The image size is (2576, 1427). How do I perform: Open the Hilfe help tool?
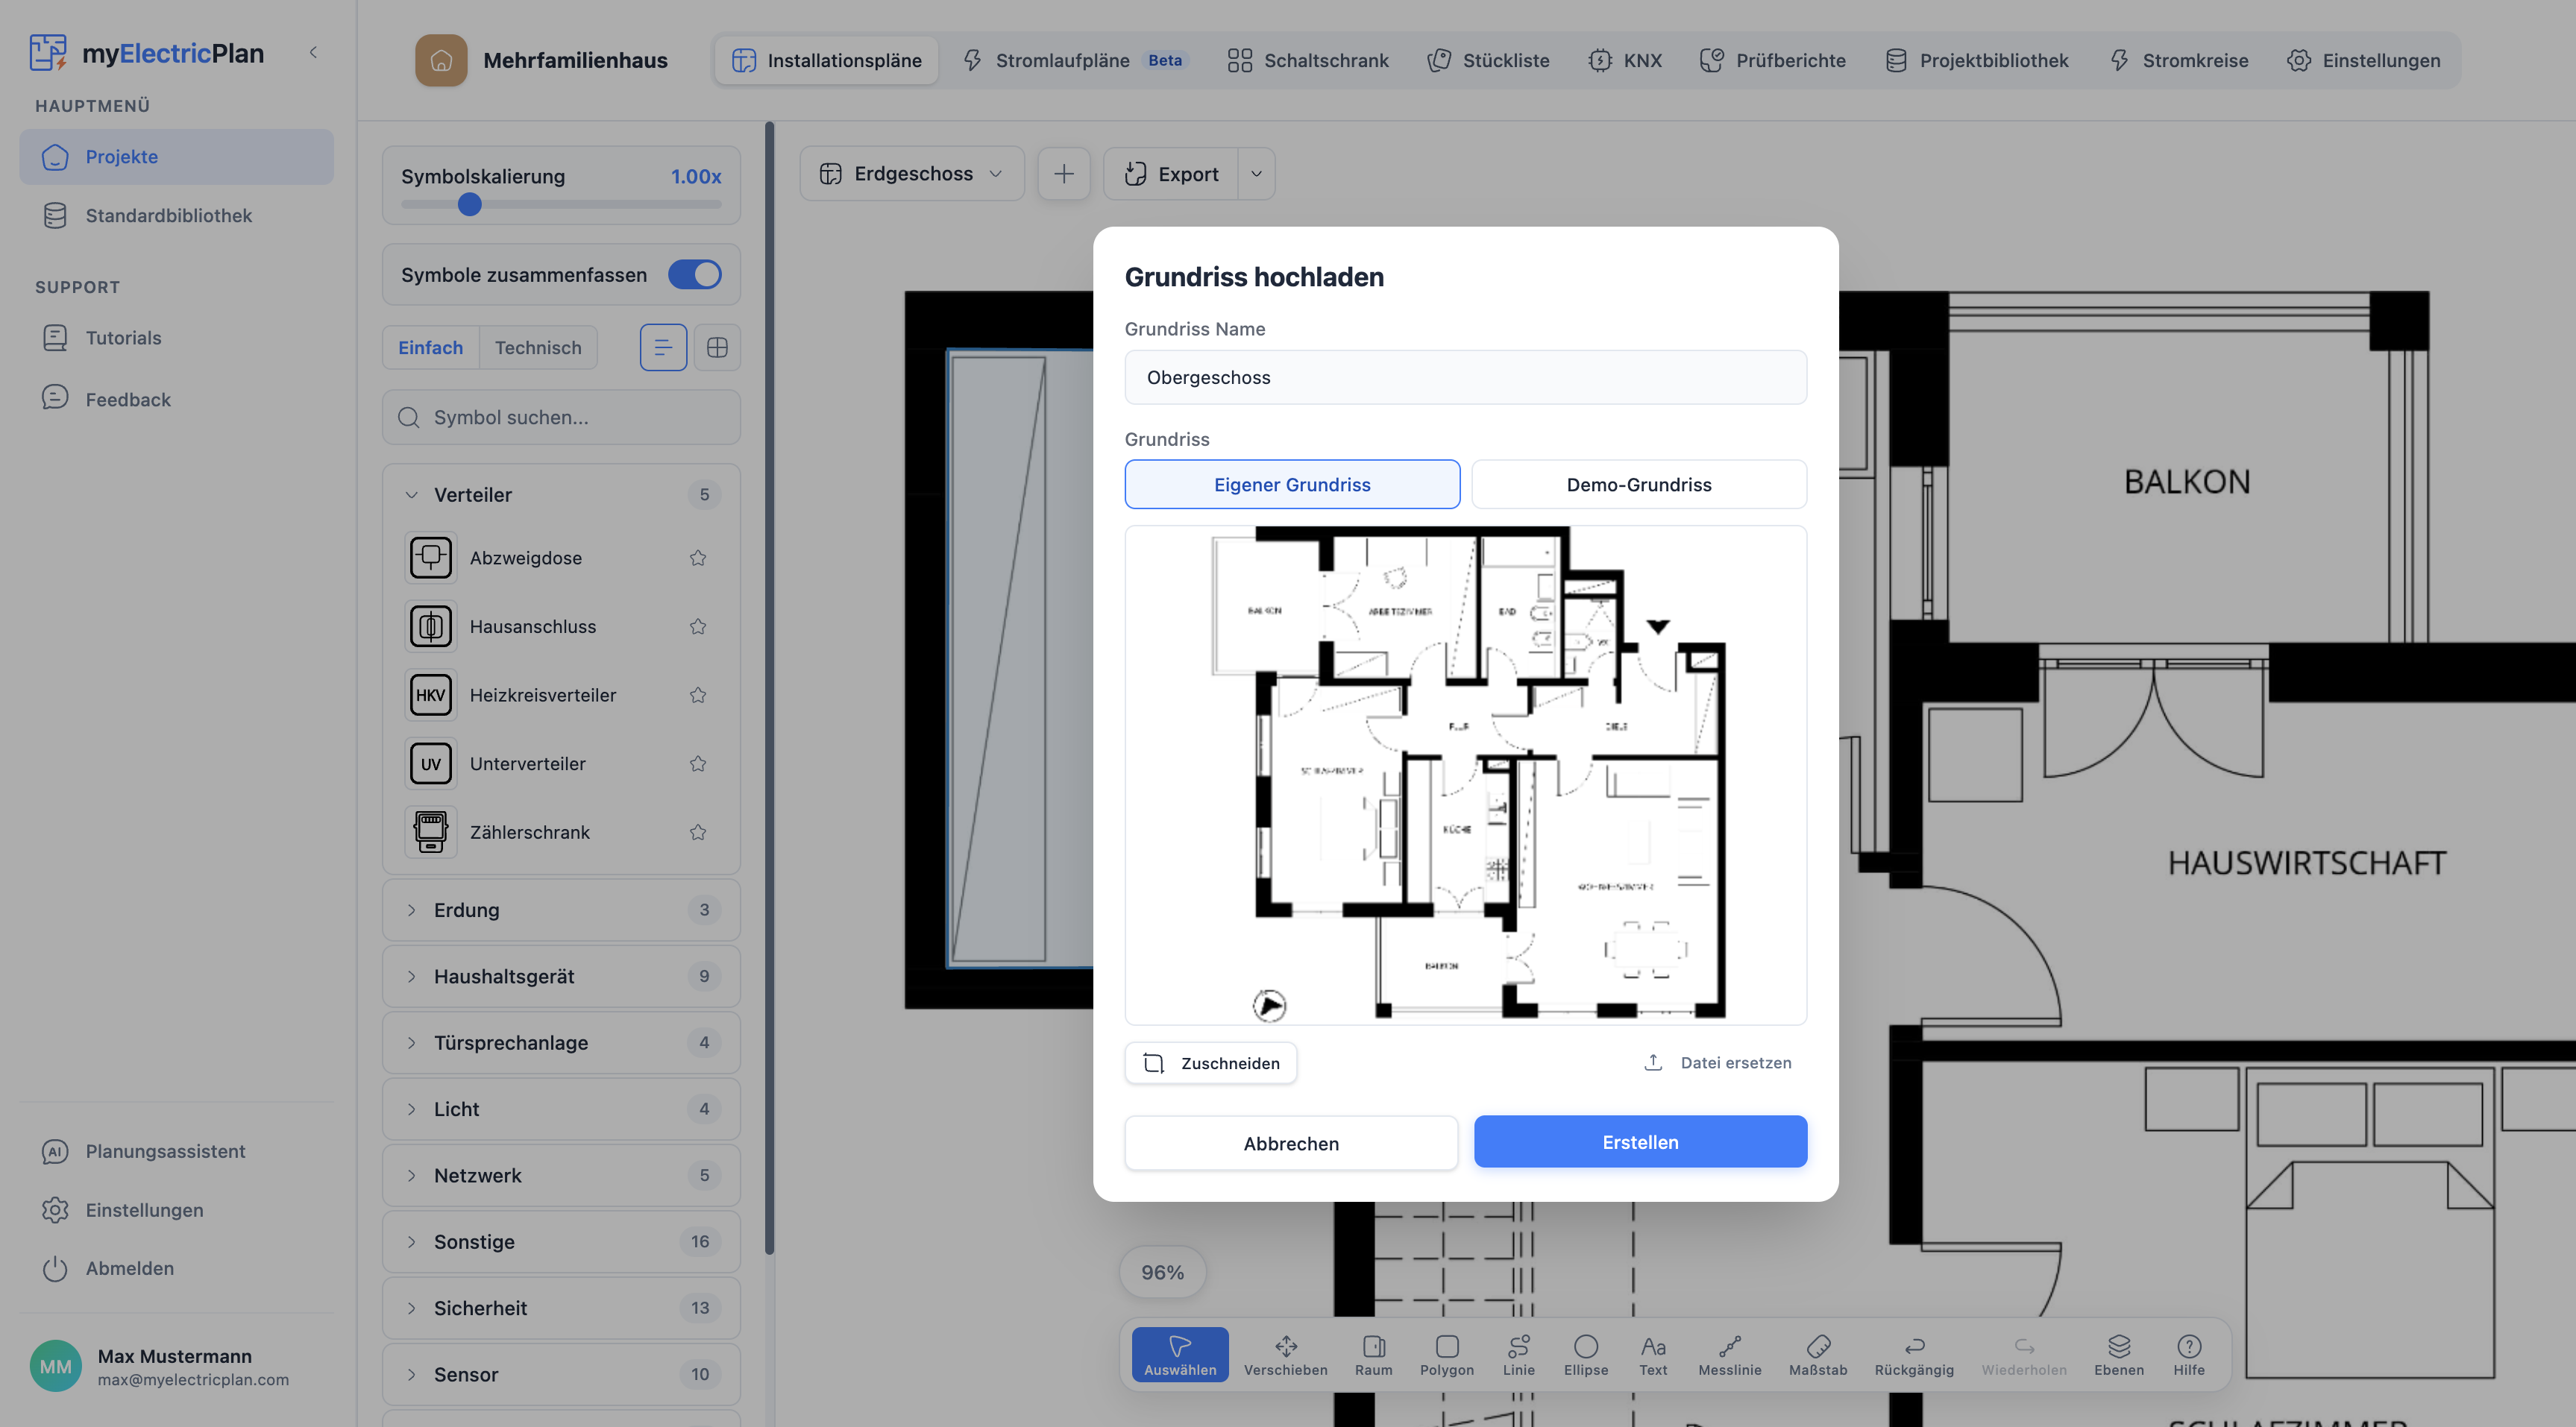(2189, 1355)
